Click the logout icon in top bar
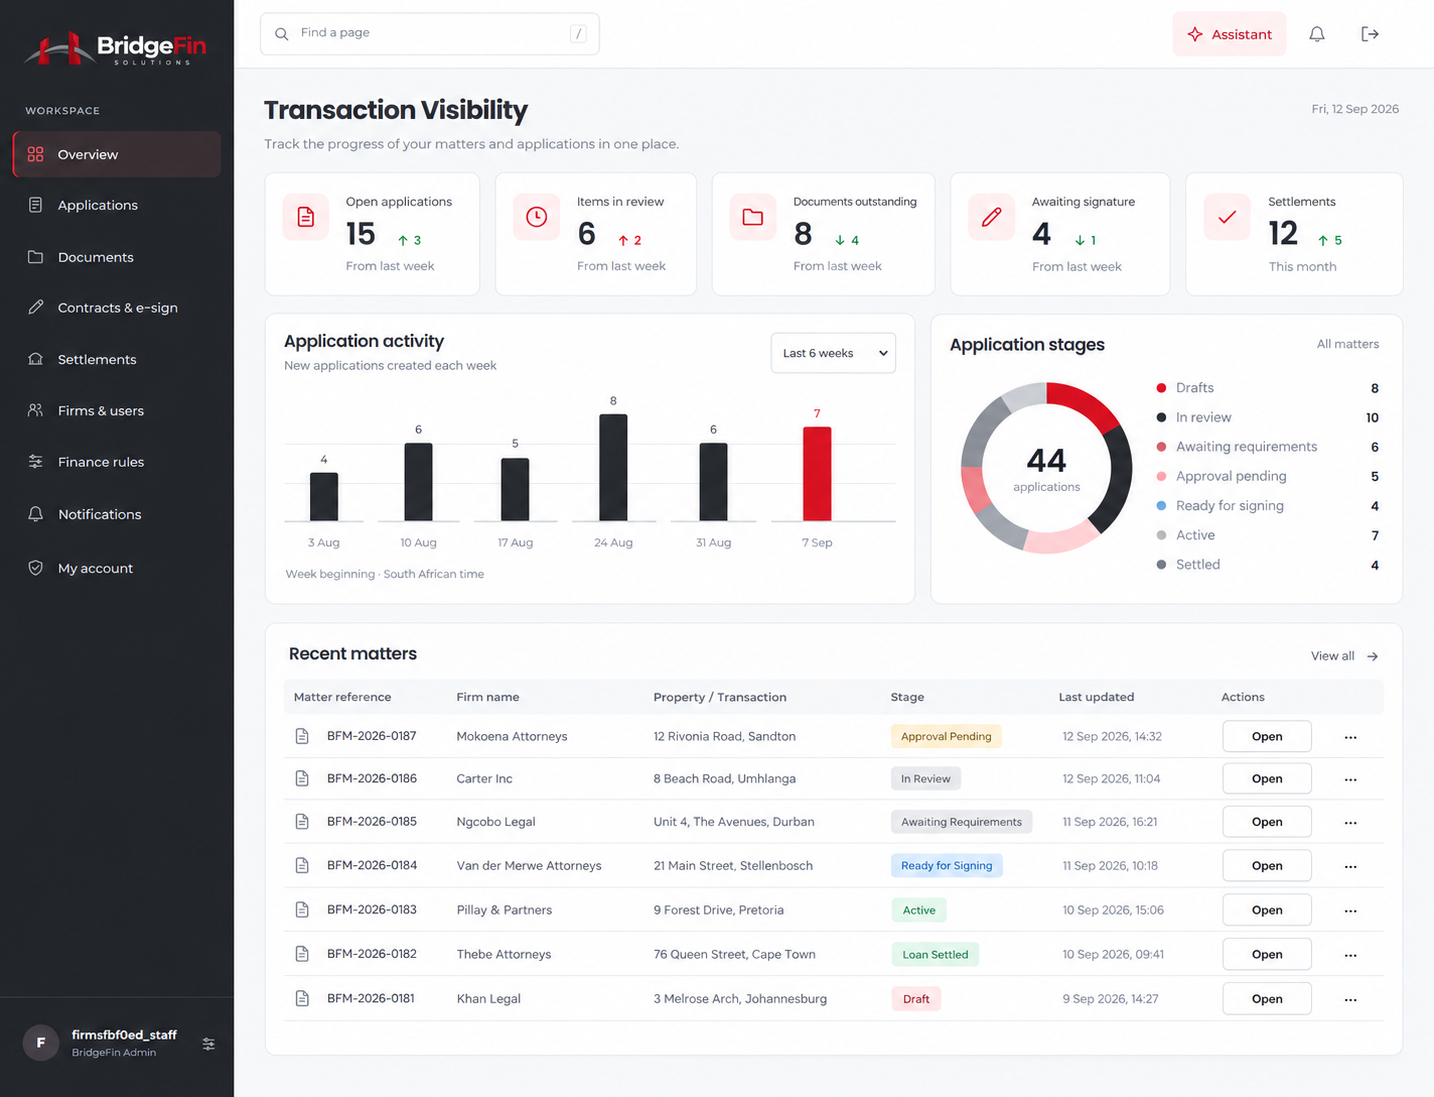This screenshot has width=1434, height=1097. [x=1370, y=34]
